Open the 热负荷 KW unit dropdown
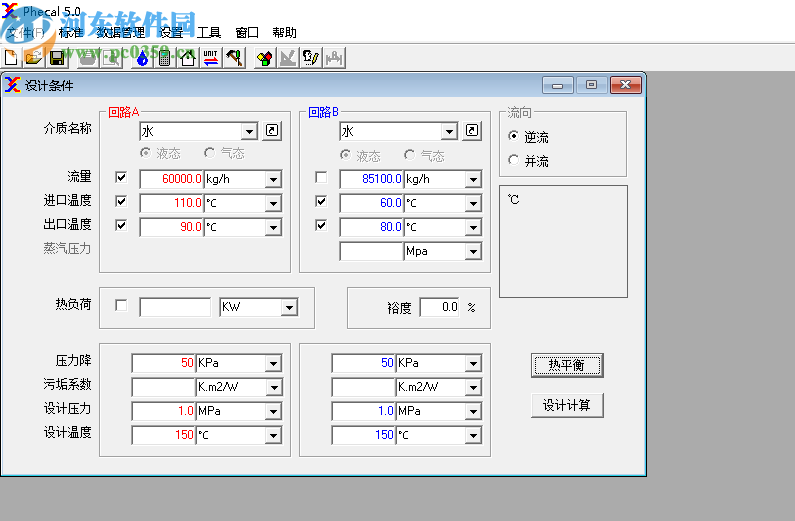This screenshot has height=521, width=795. 289,308
